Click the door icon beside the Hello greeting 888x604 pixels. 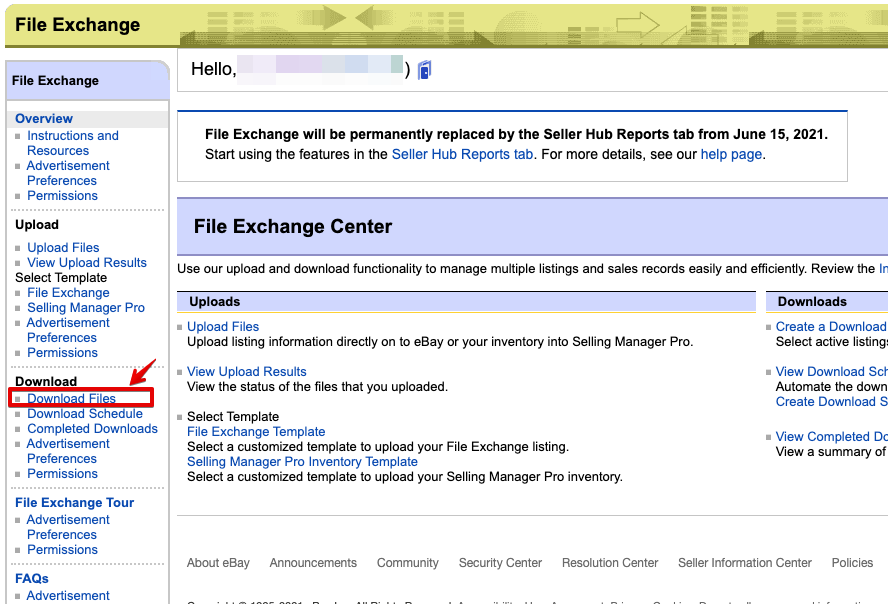[424, 70]
